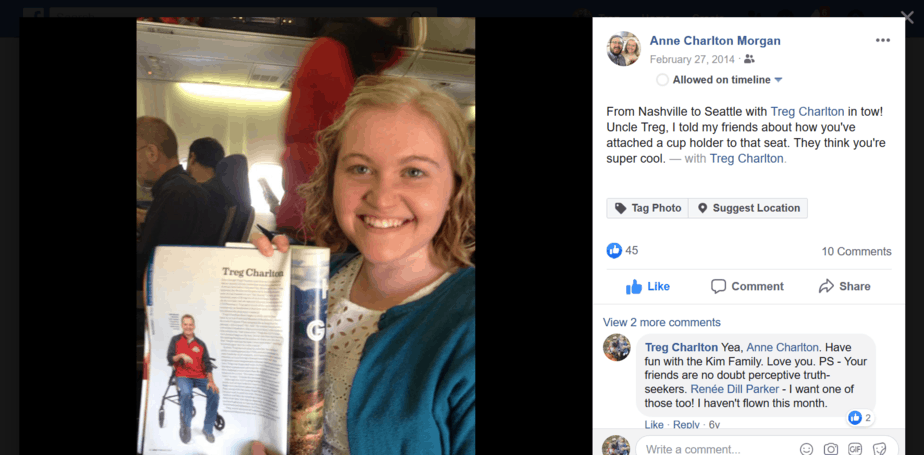Close the photo viewer with the X
This screenshot has width=924, height=455.
[907, 18]
